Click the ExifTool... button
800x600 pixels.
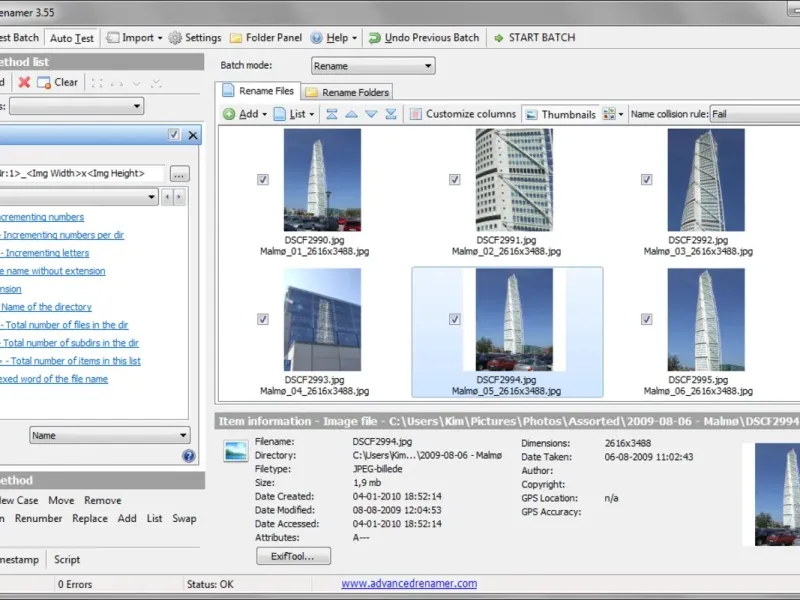[293, 557]
